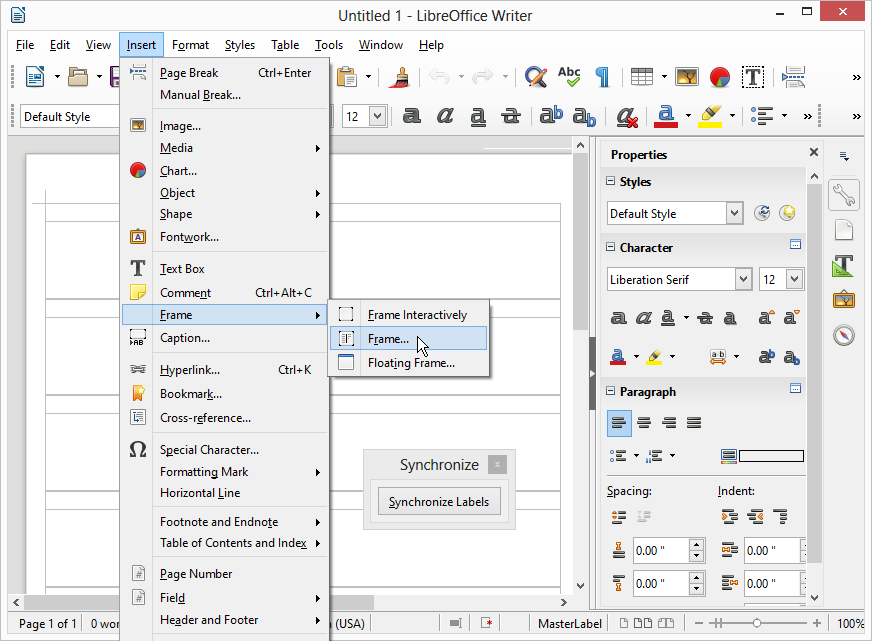Click the Insert Page Break toolbar icon
This screenshot has width=873, height=641.
point(793,77)
